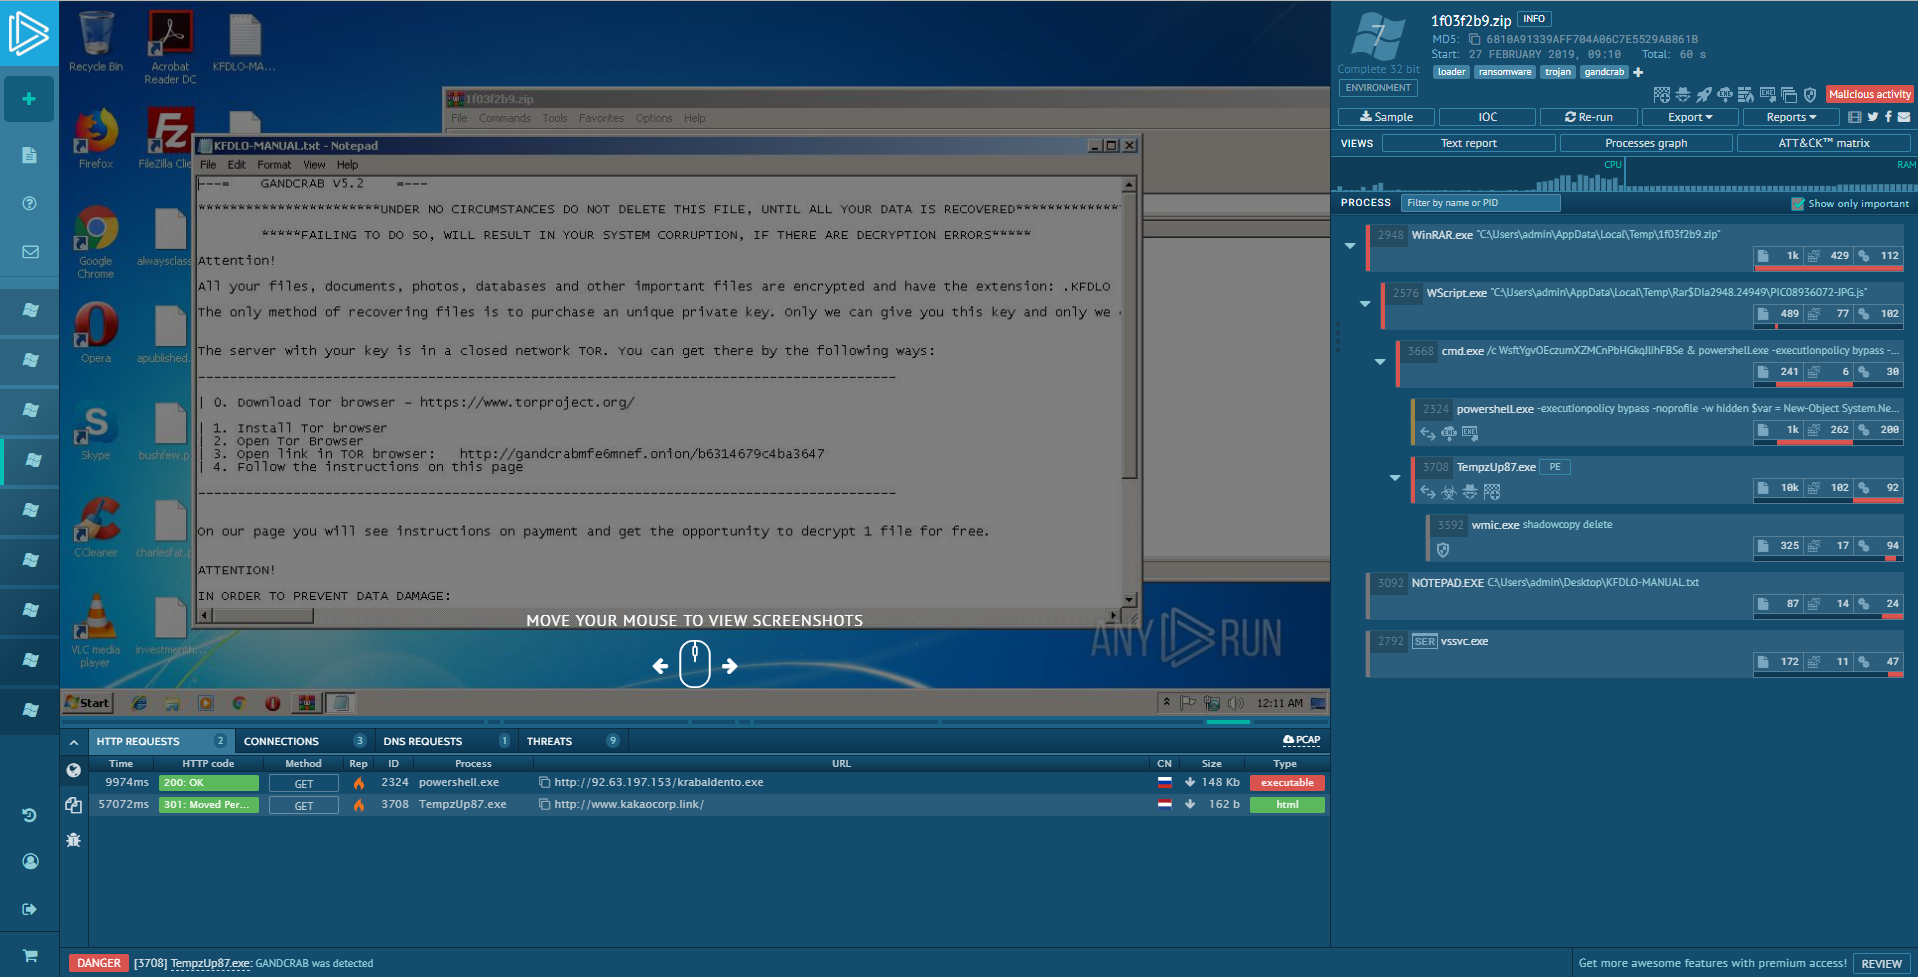Open the IOC view
Viewport: 1918px width, 977px height.
[x=1488, y=117]
